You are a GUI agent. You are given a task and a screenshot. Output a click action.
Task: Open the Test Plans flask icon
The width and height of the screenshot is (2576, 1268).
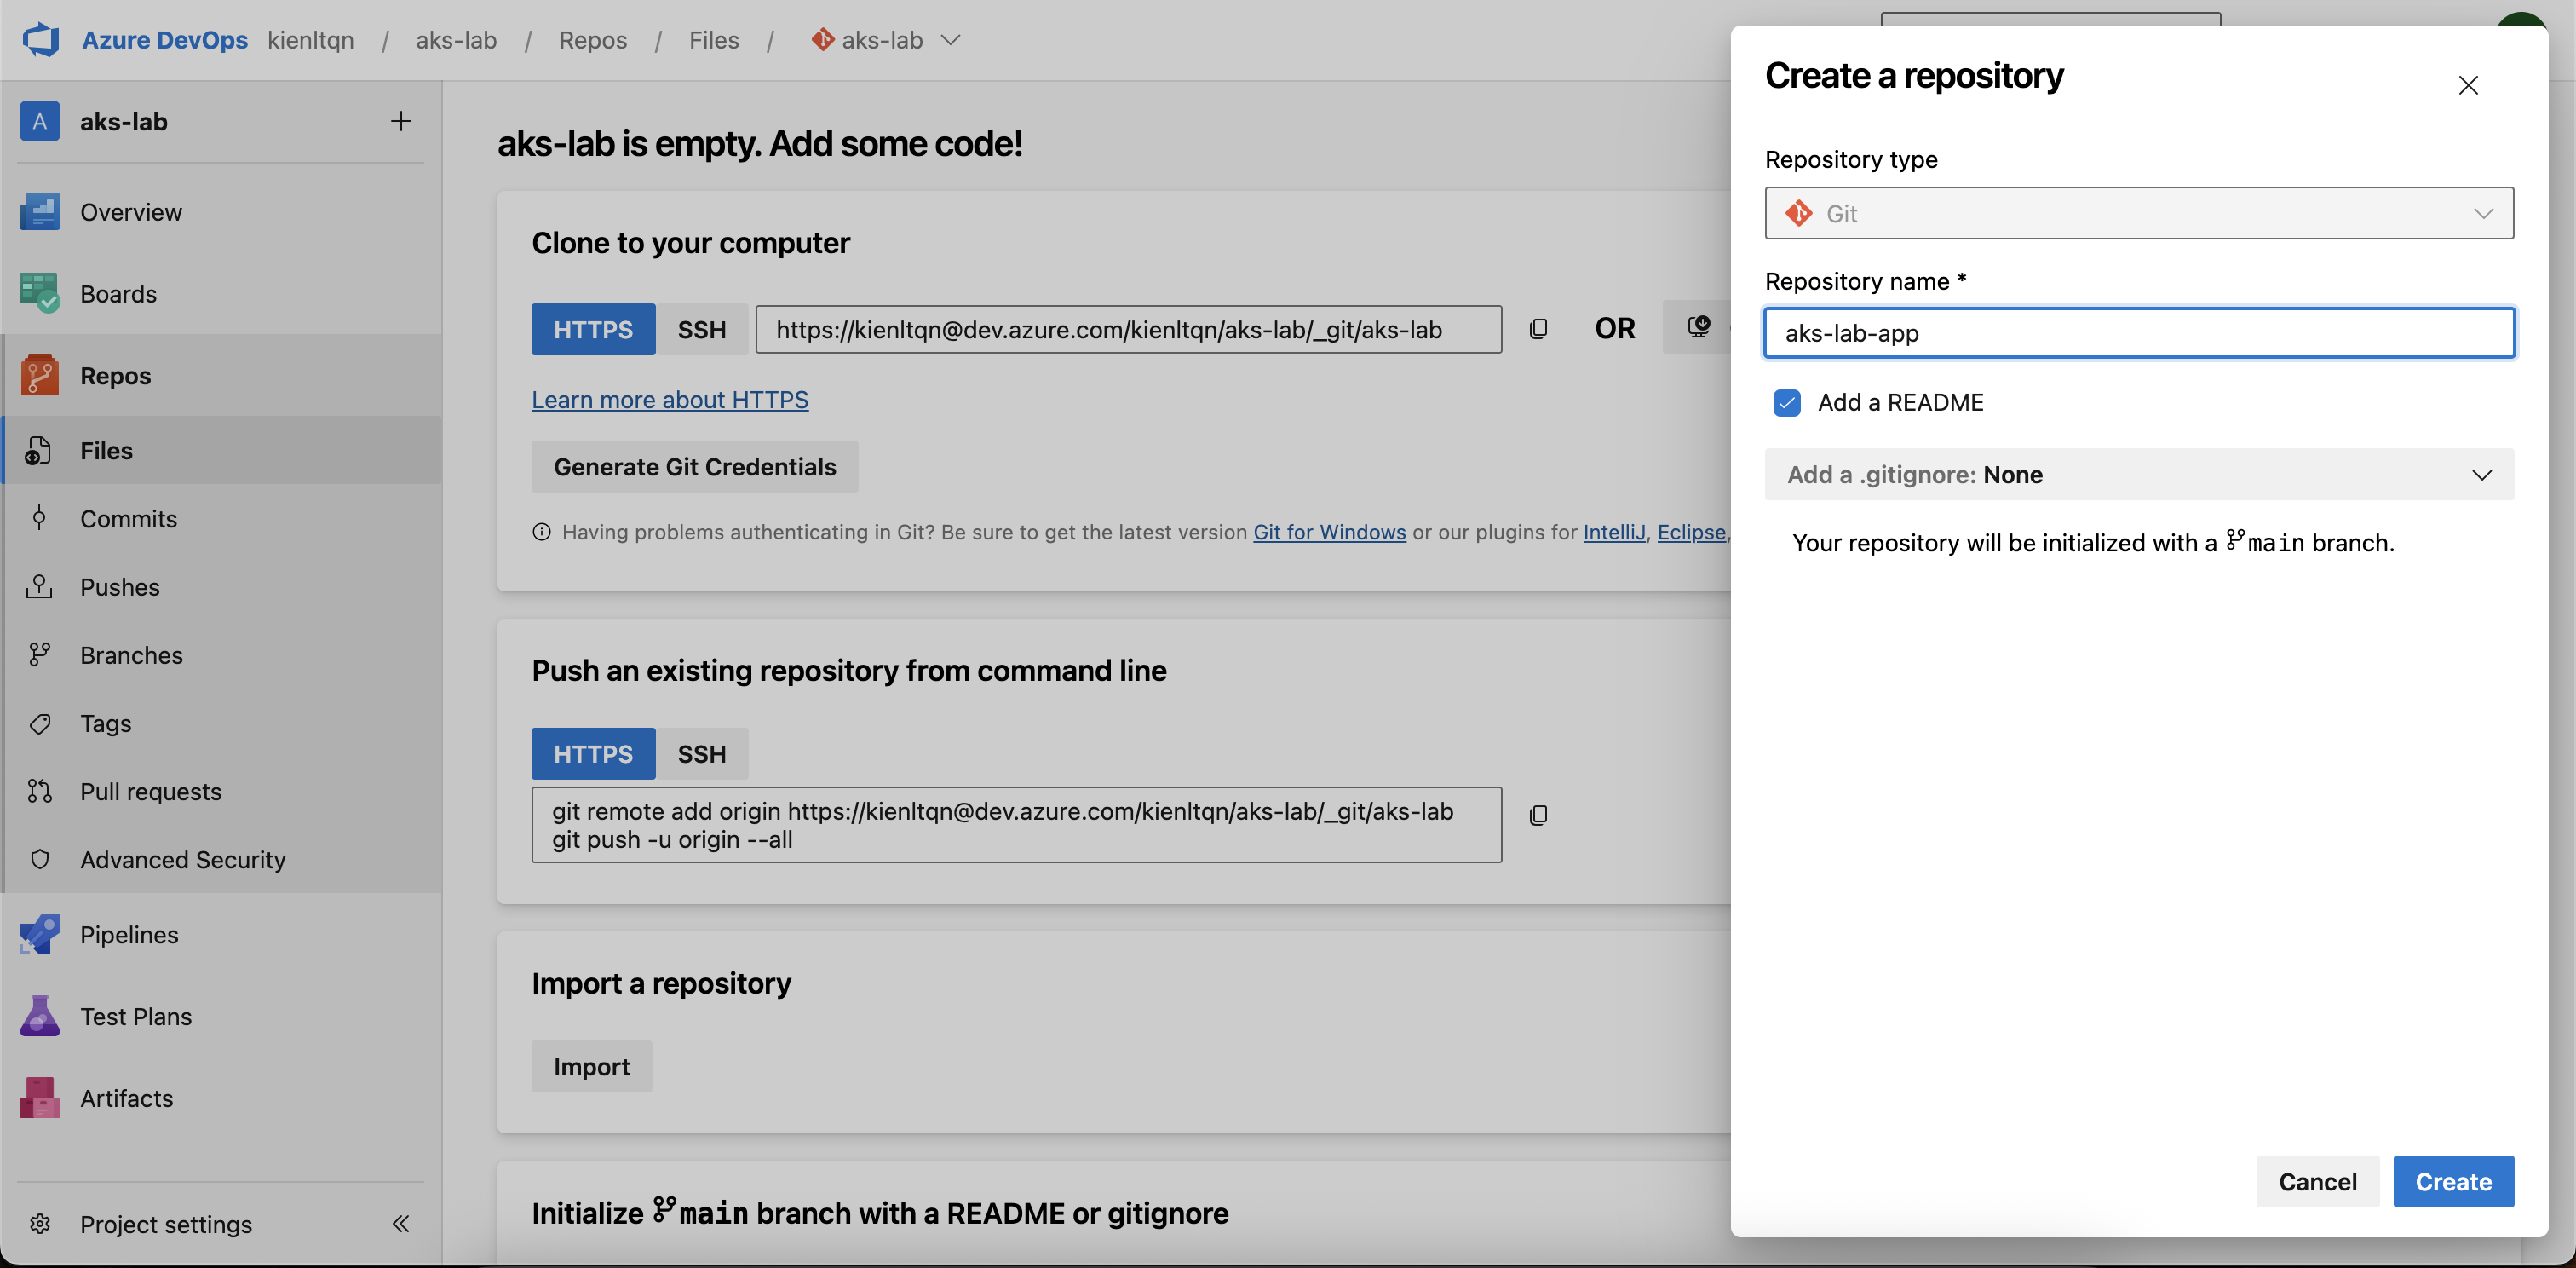click(39, 1015)
